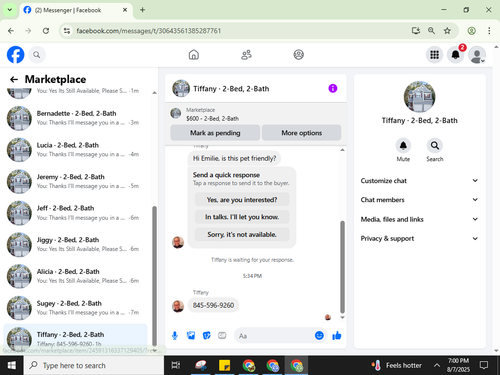Click More options button
This screenshot has height=375, width=500.
tap(301, 133)
